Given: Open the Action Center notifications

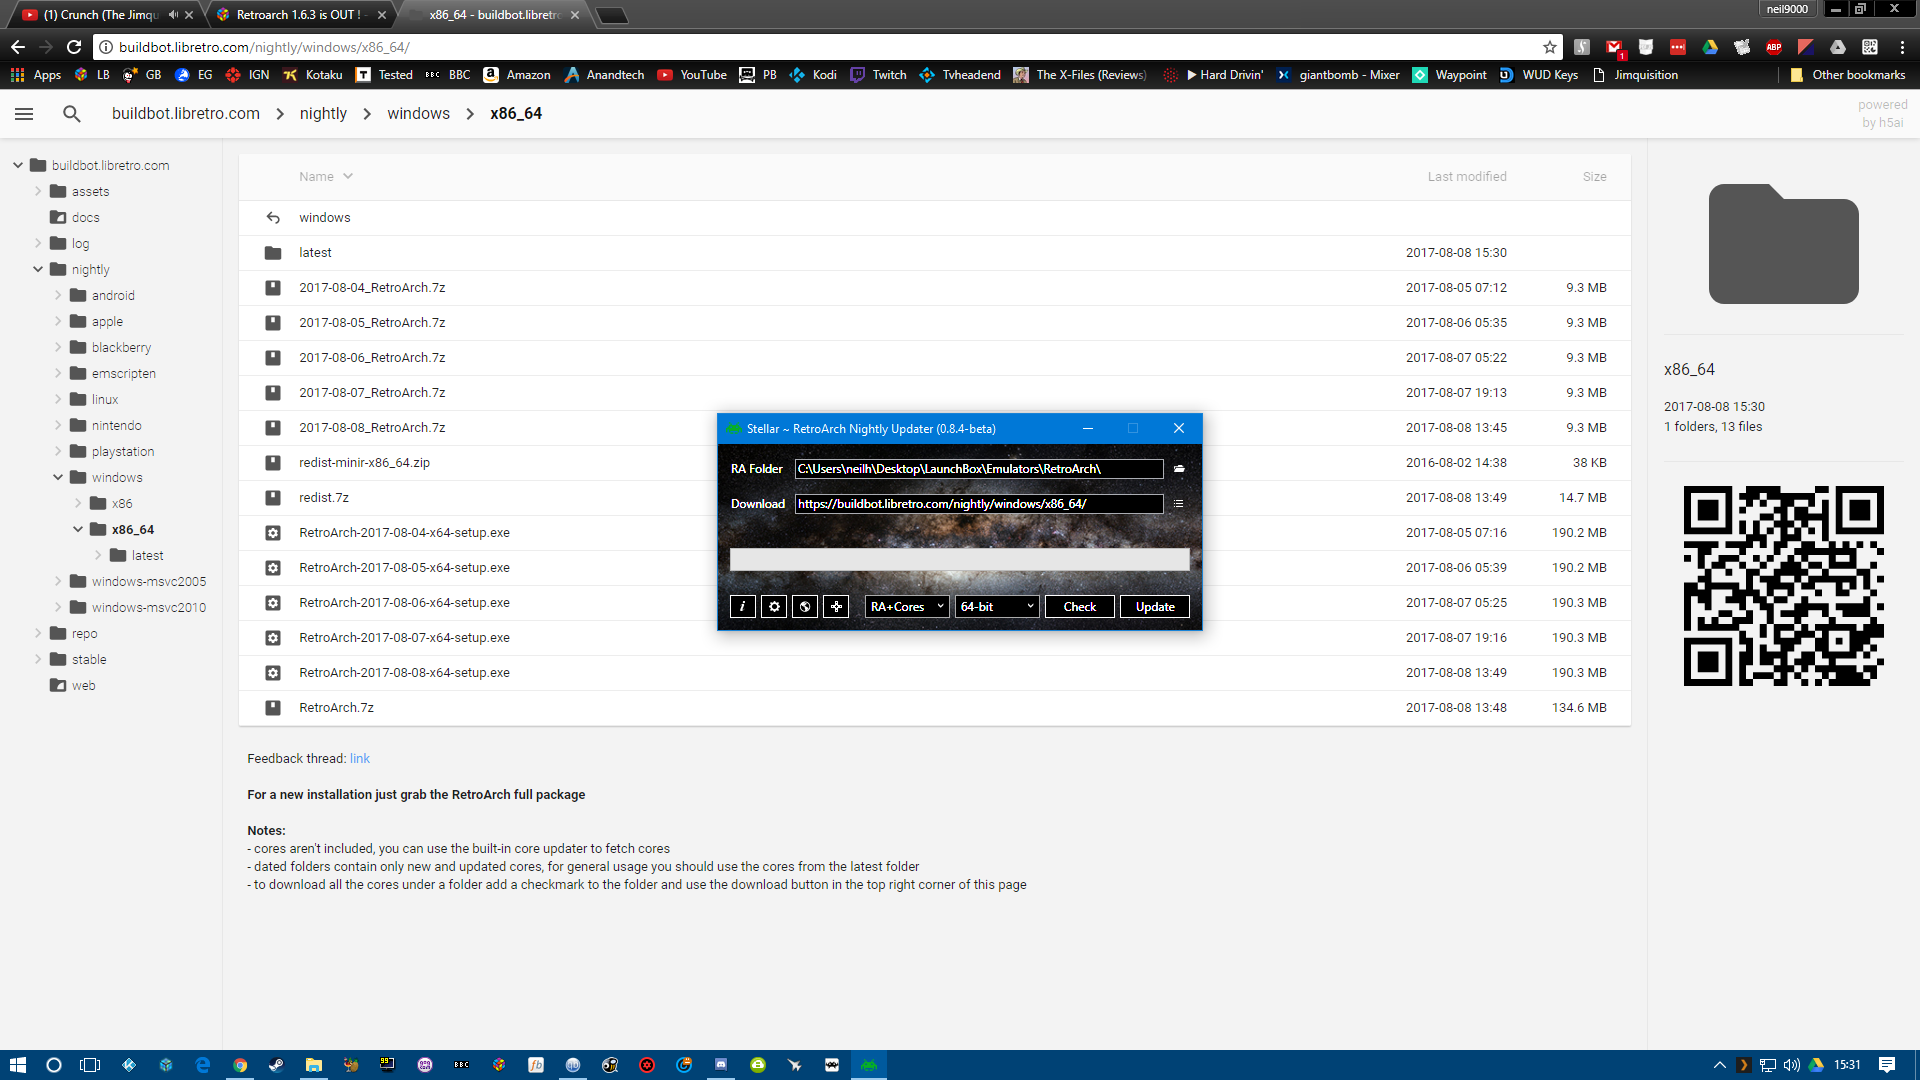Looking at the screenshot, I should 1887,1065.
